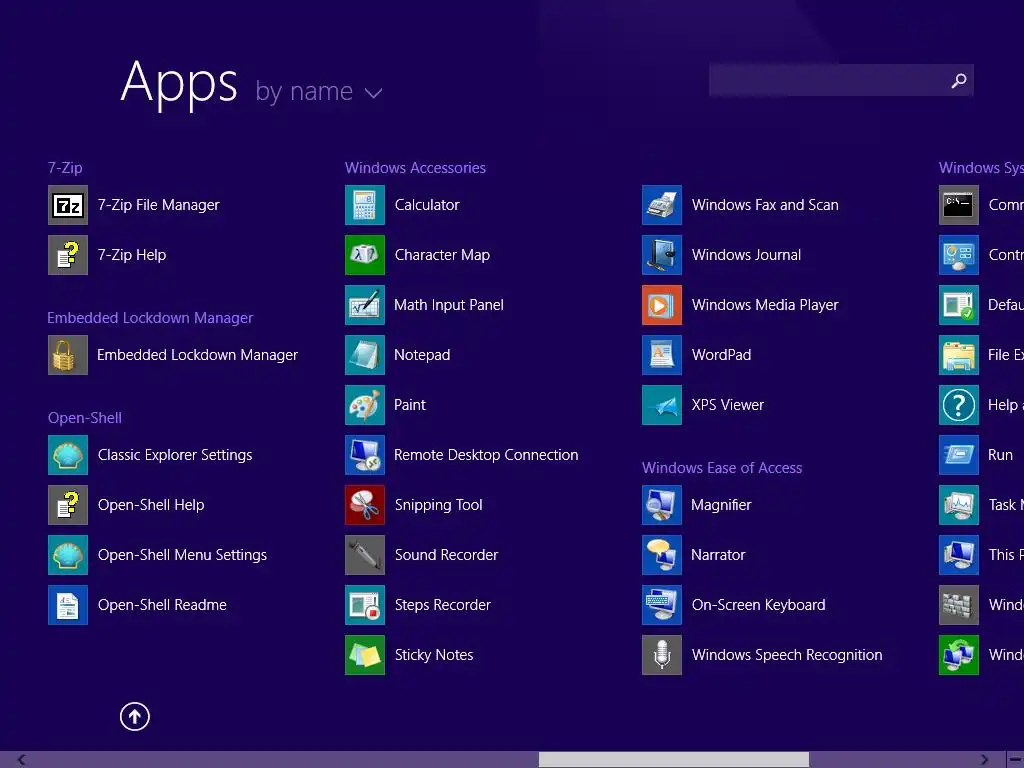Click the 'Windows Media Player' label text

click(x=765, y=305)
